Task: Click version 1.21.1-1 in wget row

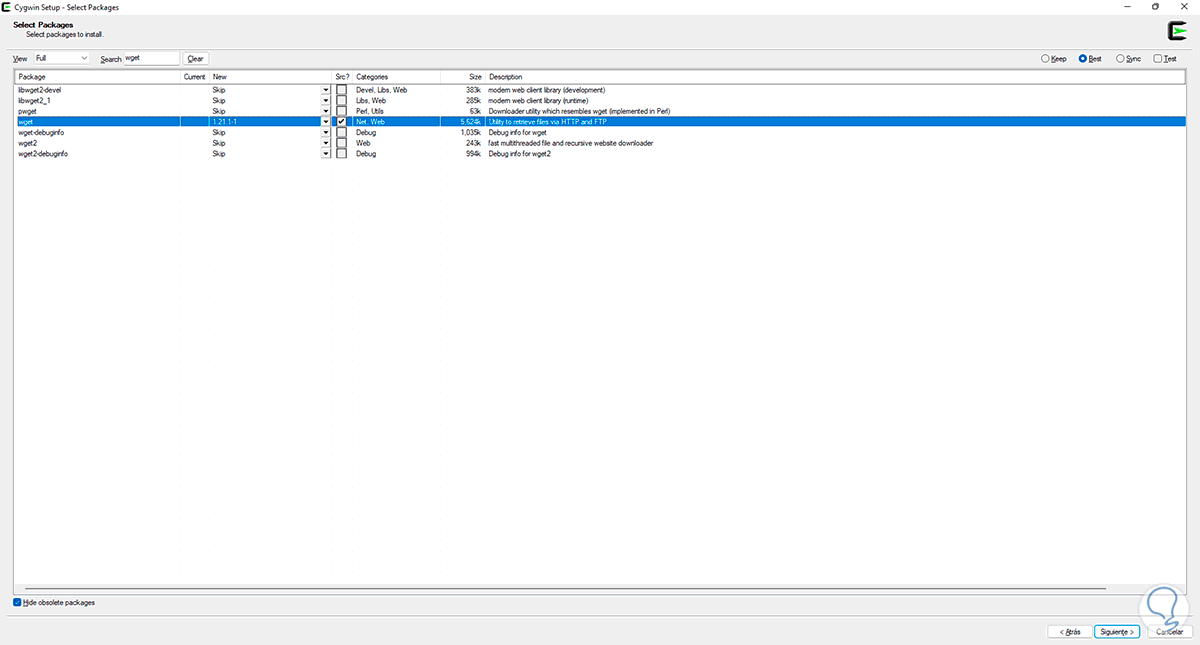Action: 225,122
